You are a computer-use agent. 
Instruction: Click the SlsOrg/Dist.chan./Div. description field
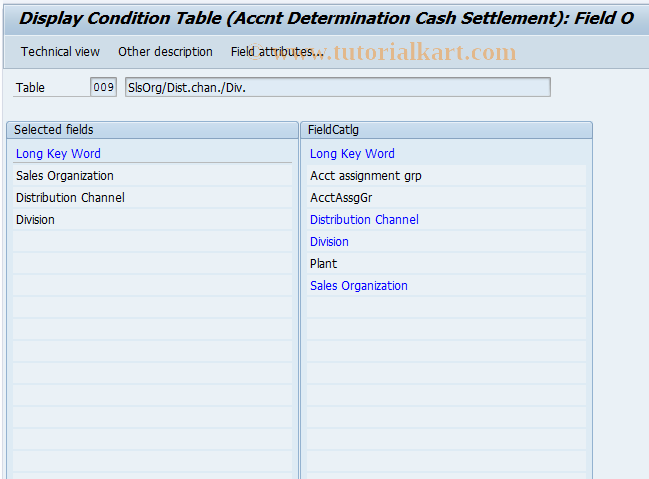coord(338,87)
